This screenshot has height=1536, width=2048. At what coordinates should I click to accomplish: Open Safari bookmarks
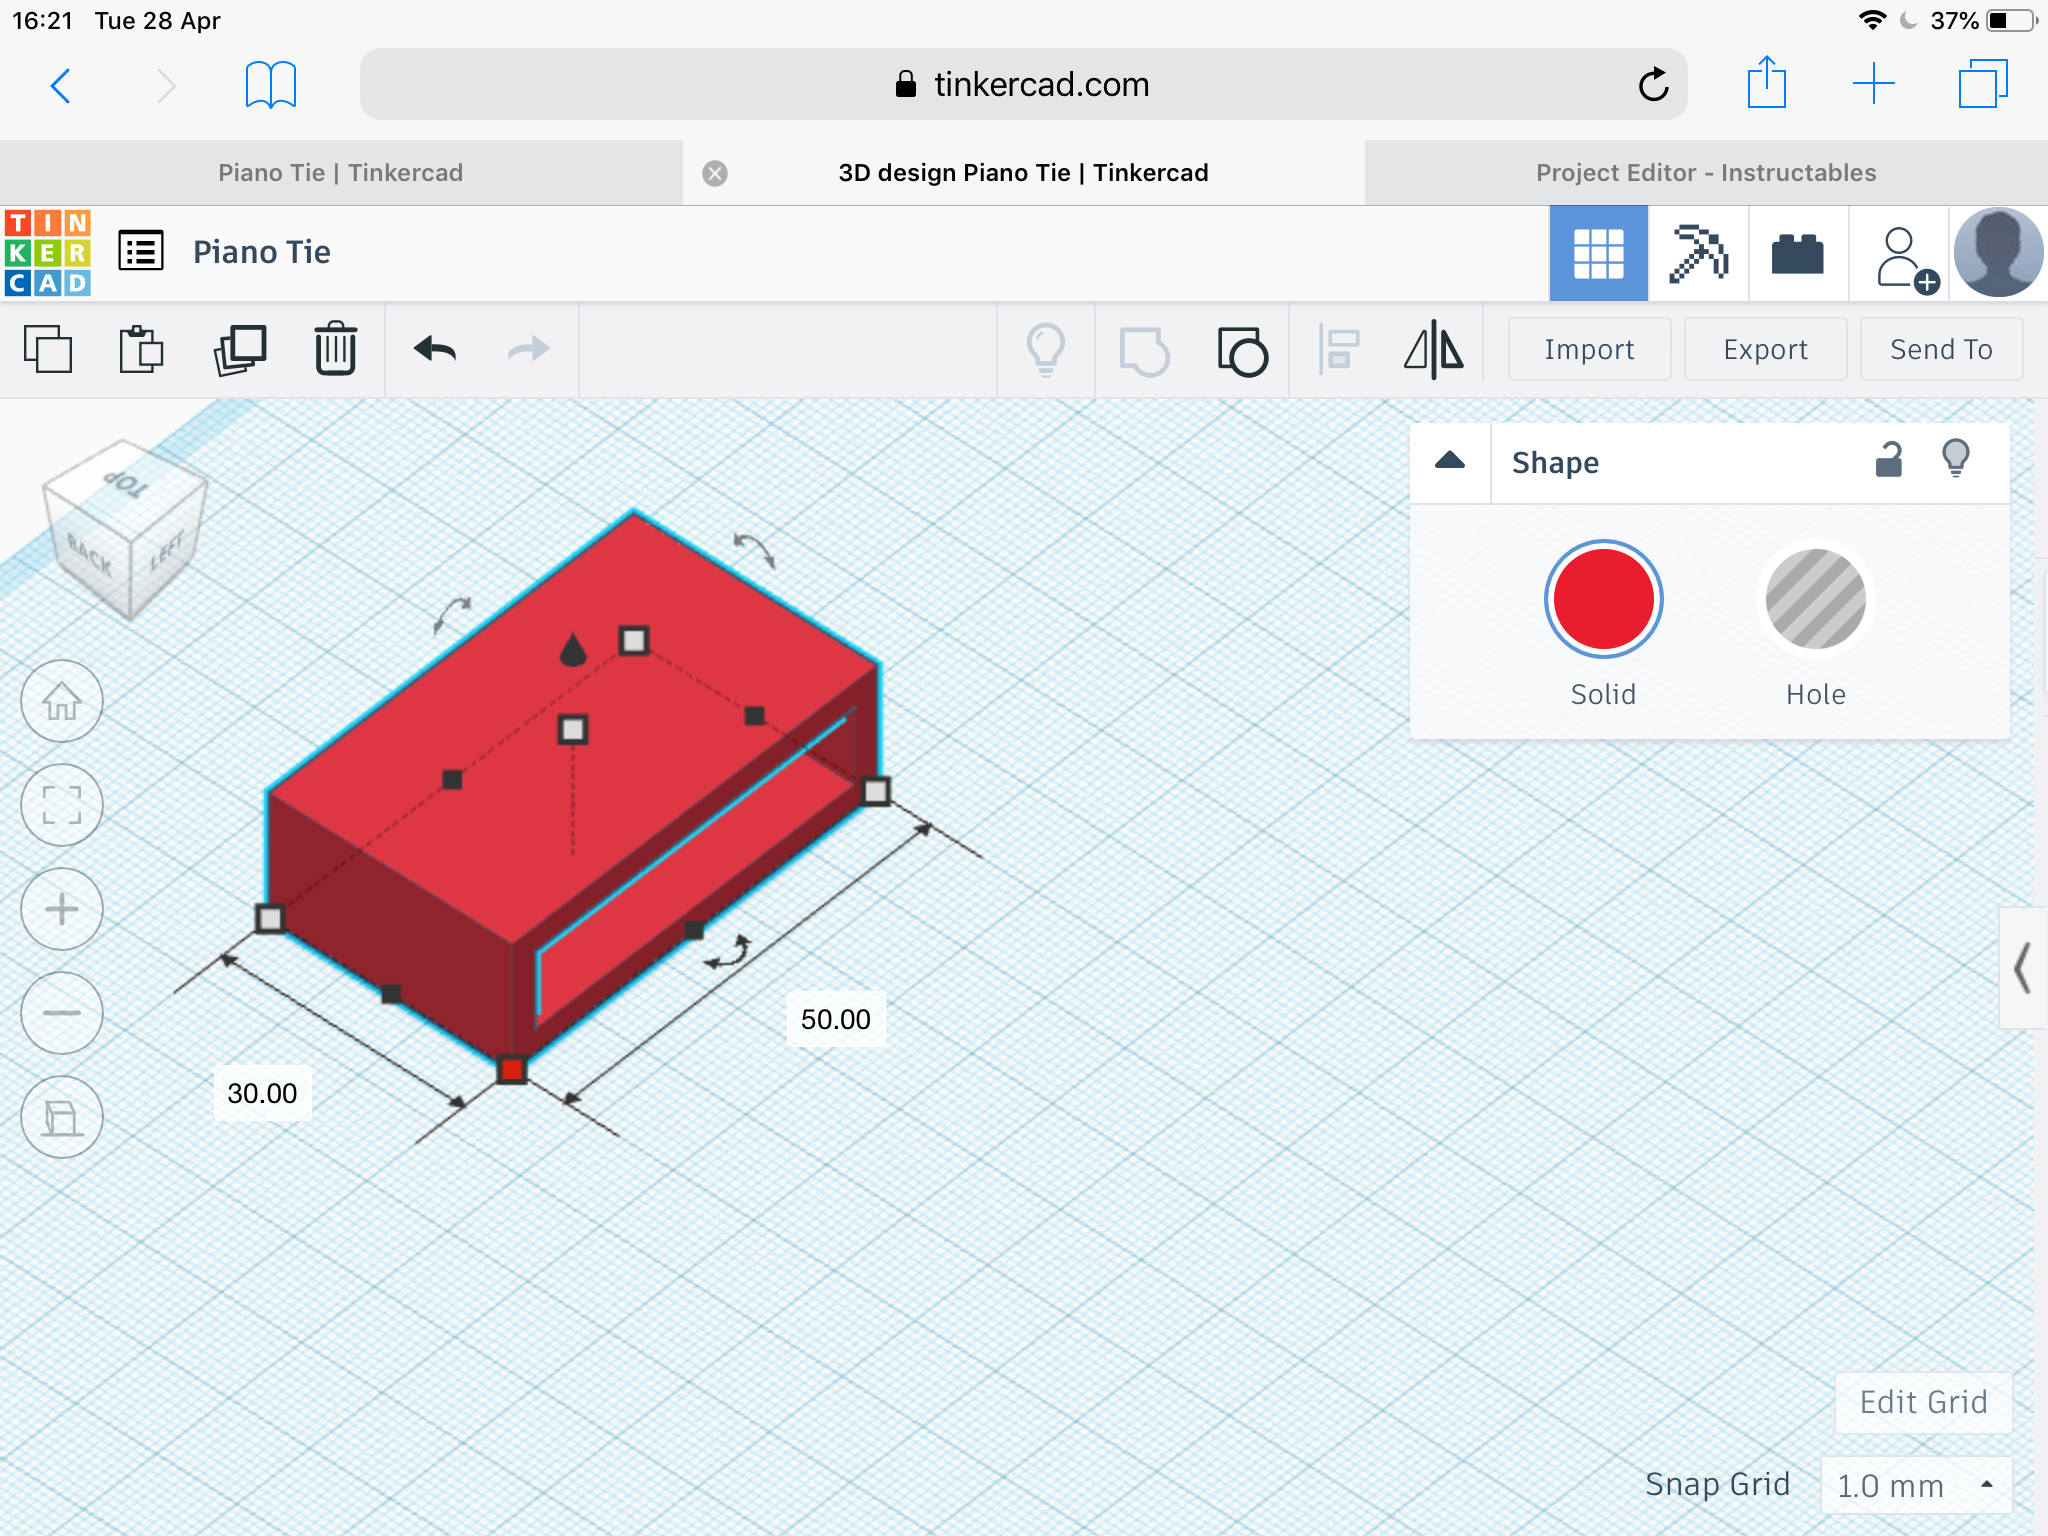[271, 85]
